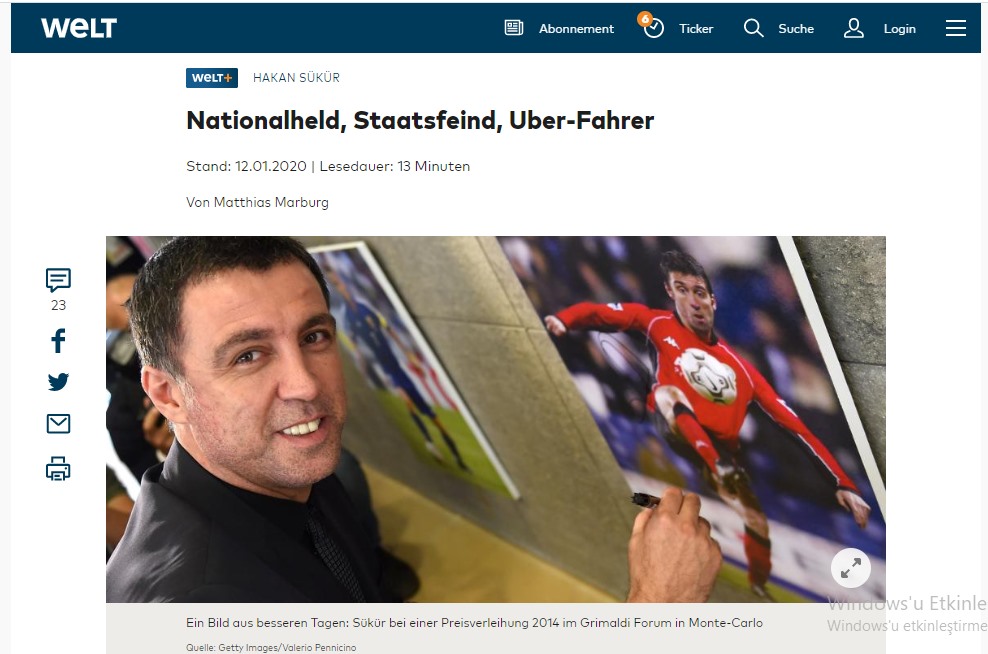Open the Ticker clock icon

pyautogui.click(x=653, y=27)
